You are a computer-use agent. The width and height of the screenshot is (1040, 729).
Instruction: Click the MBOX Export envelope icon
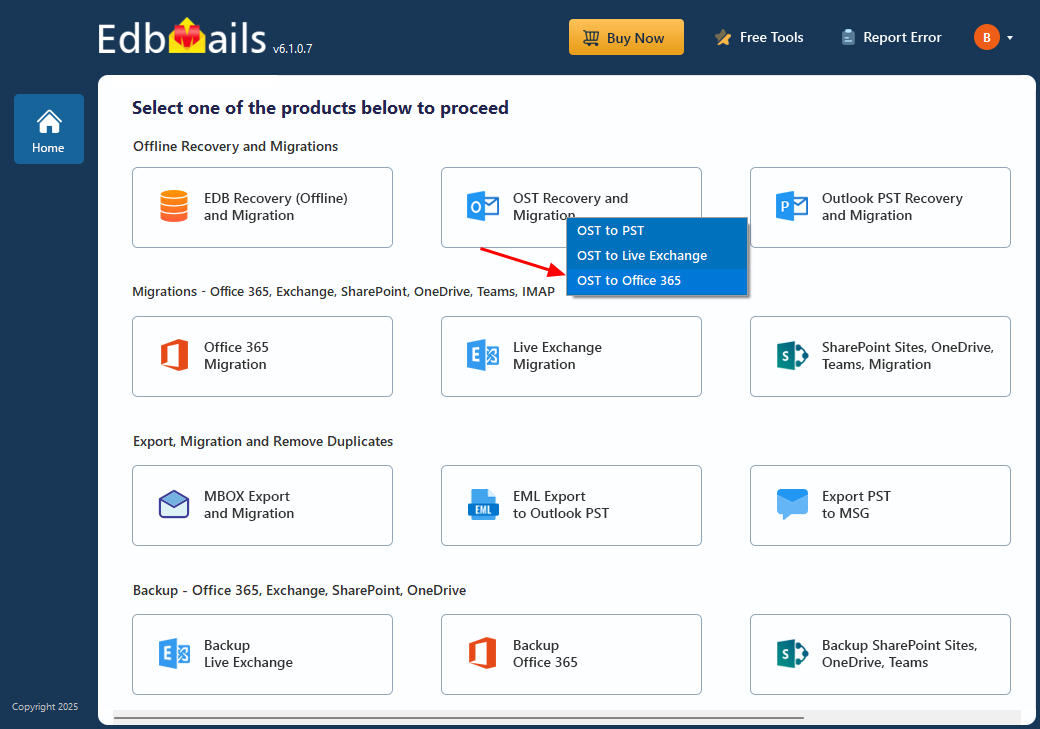point(174,504)
